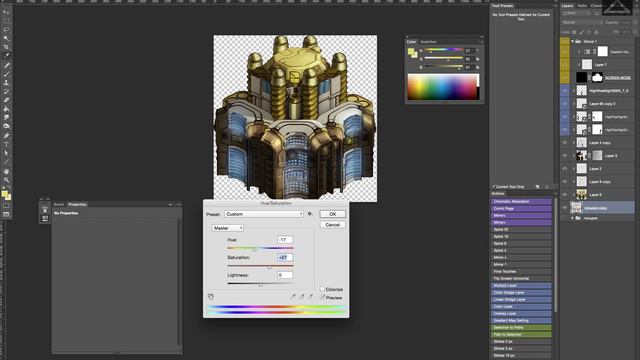Run the Multiply Layer action
The height and width of the screenshot is (360, 640).
(521, 285)
